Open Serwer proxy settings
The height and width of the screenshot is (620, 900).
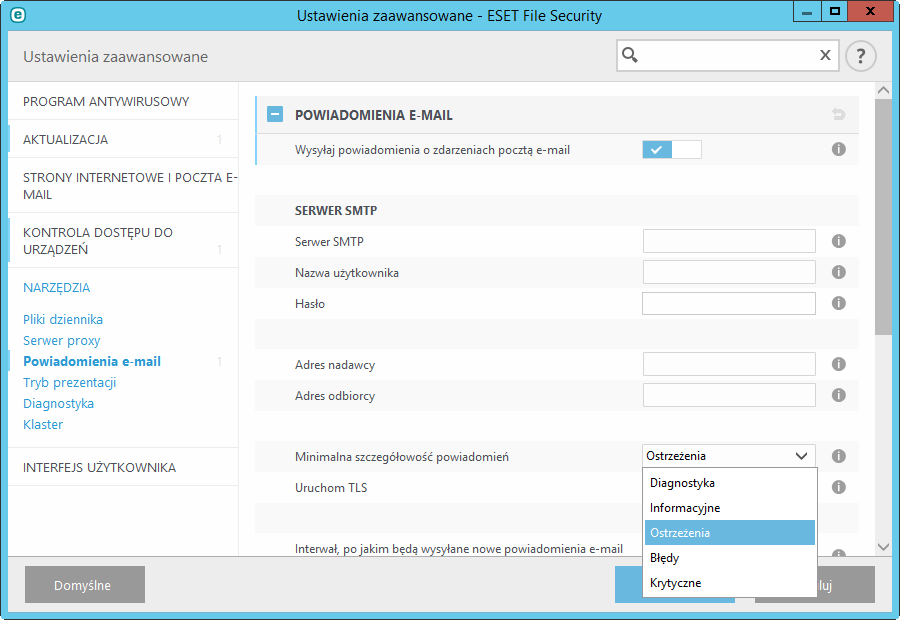(x=61, y=340)
